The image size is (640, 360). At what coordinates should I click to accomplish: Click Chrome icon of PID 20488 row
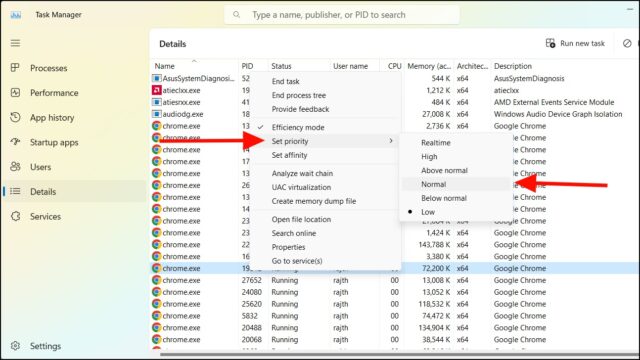pos(156,327)
